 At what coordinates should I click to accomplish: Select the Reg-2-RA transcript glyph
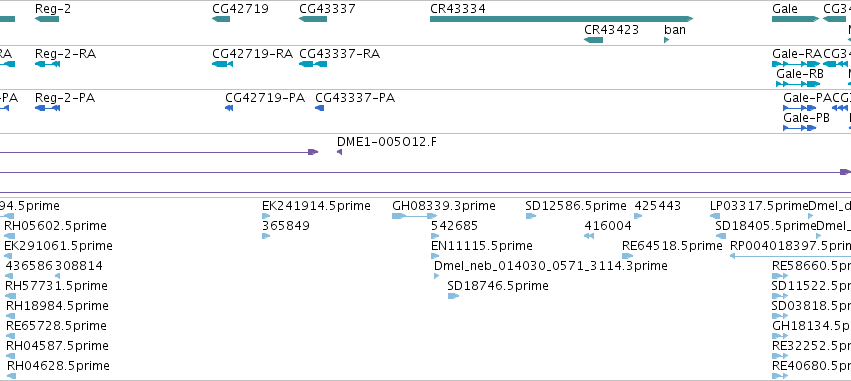(x=47, y=64)
